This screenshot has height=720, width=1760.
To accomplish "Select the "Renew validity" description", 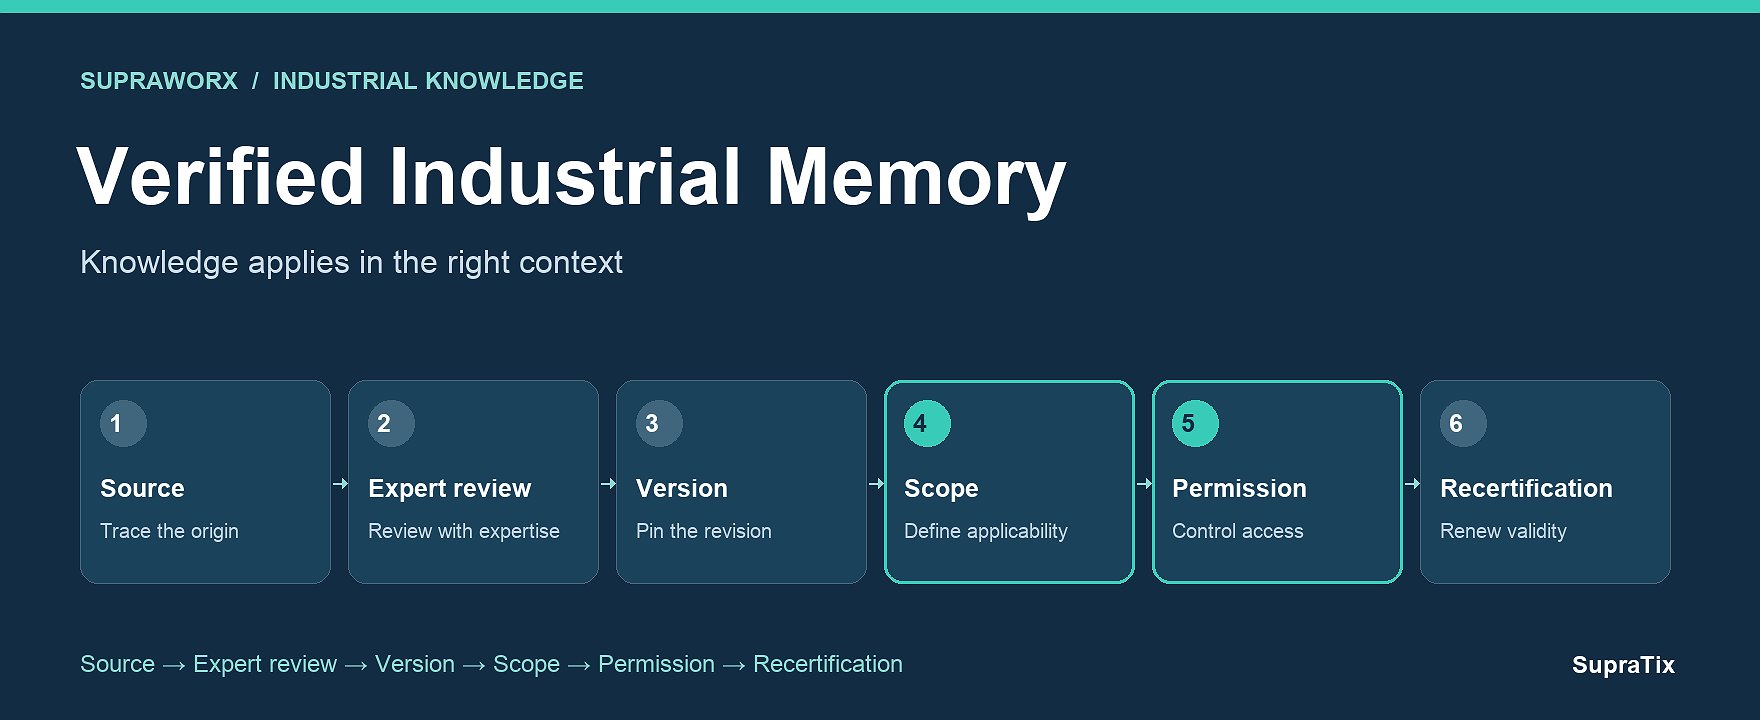I will point(1503,531).
